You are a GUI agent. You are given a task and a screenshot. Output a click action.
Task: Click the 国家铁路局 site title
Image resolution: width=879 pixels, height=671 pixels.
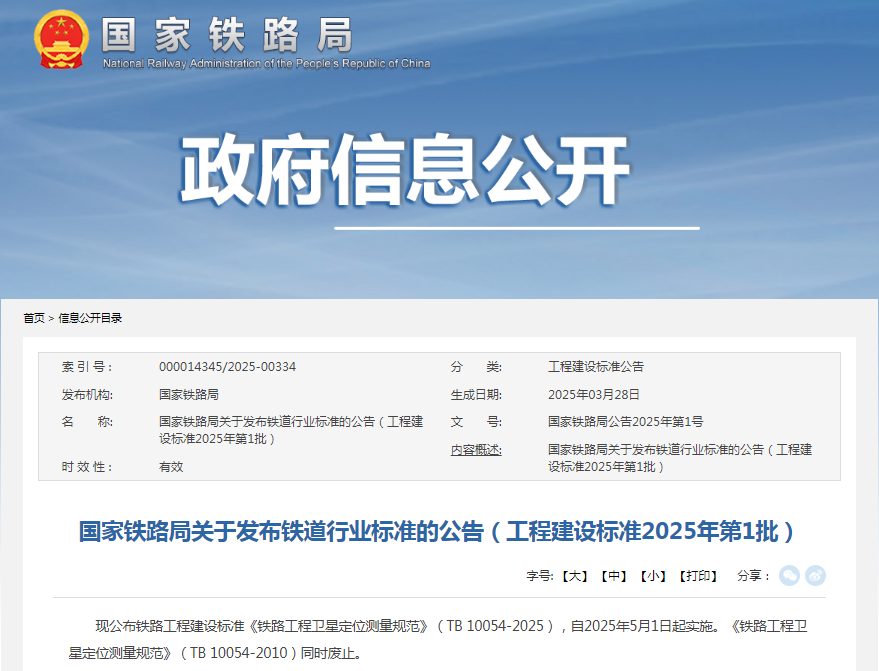click(227, 35)
